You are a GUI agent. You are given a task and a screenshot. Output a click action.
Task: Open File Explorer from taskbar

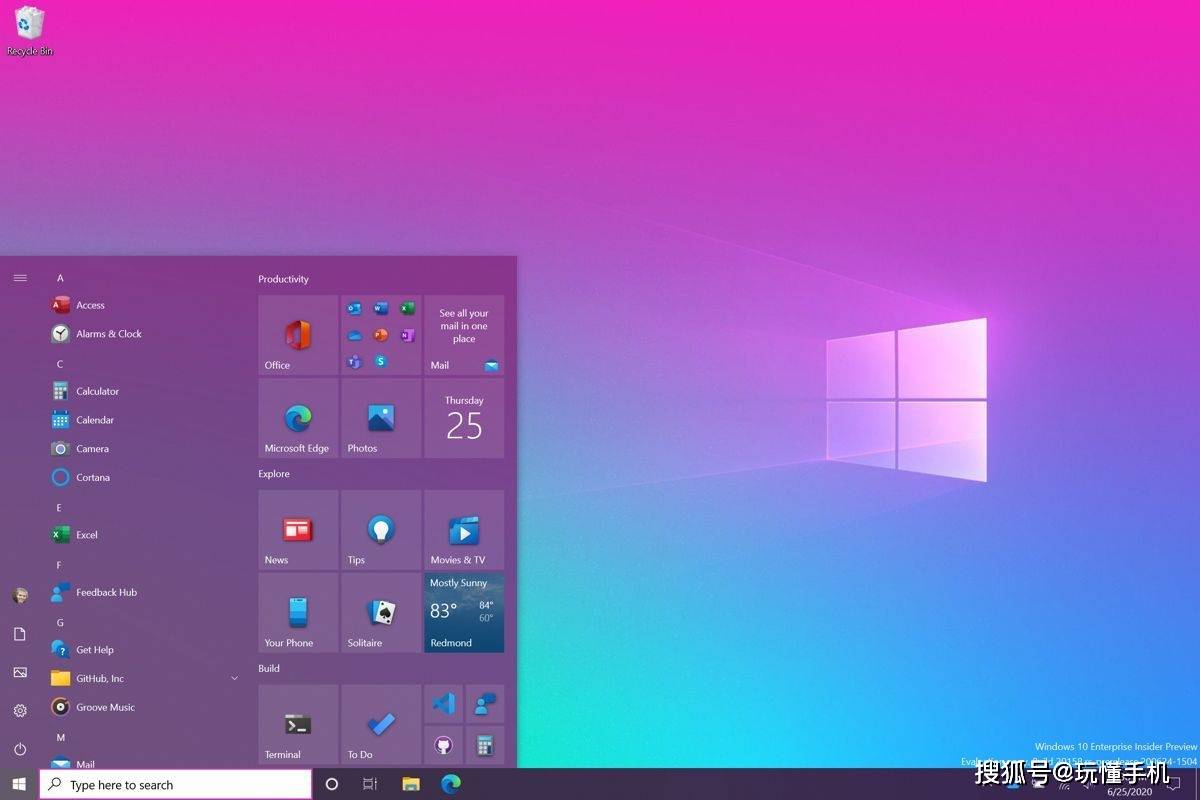(410, 785)
